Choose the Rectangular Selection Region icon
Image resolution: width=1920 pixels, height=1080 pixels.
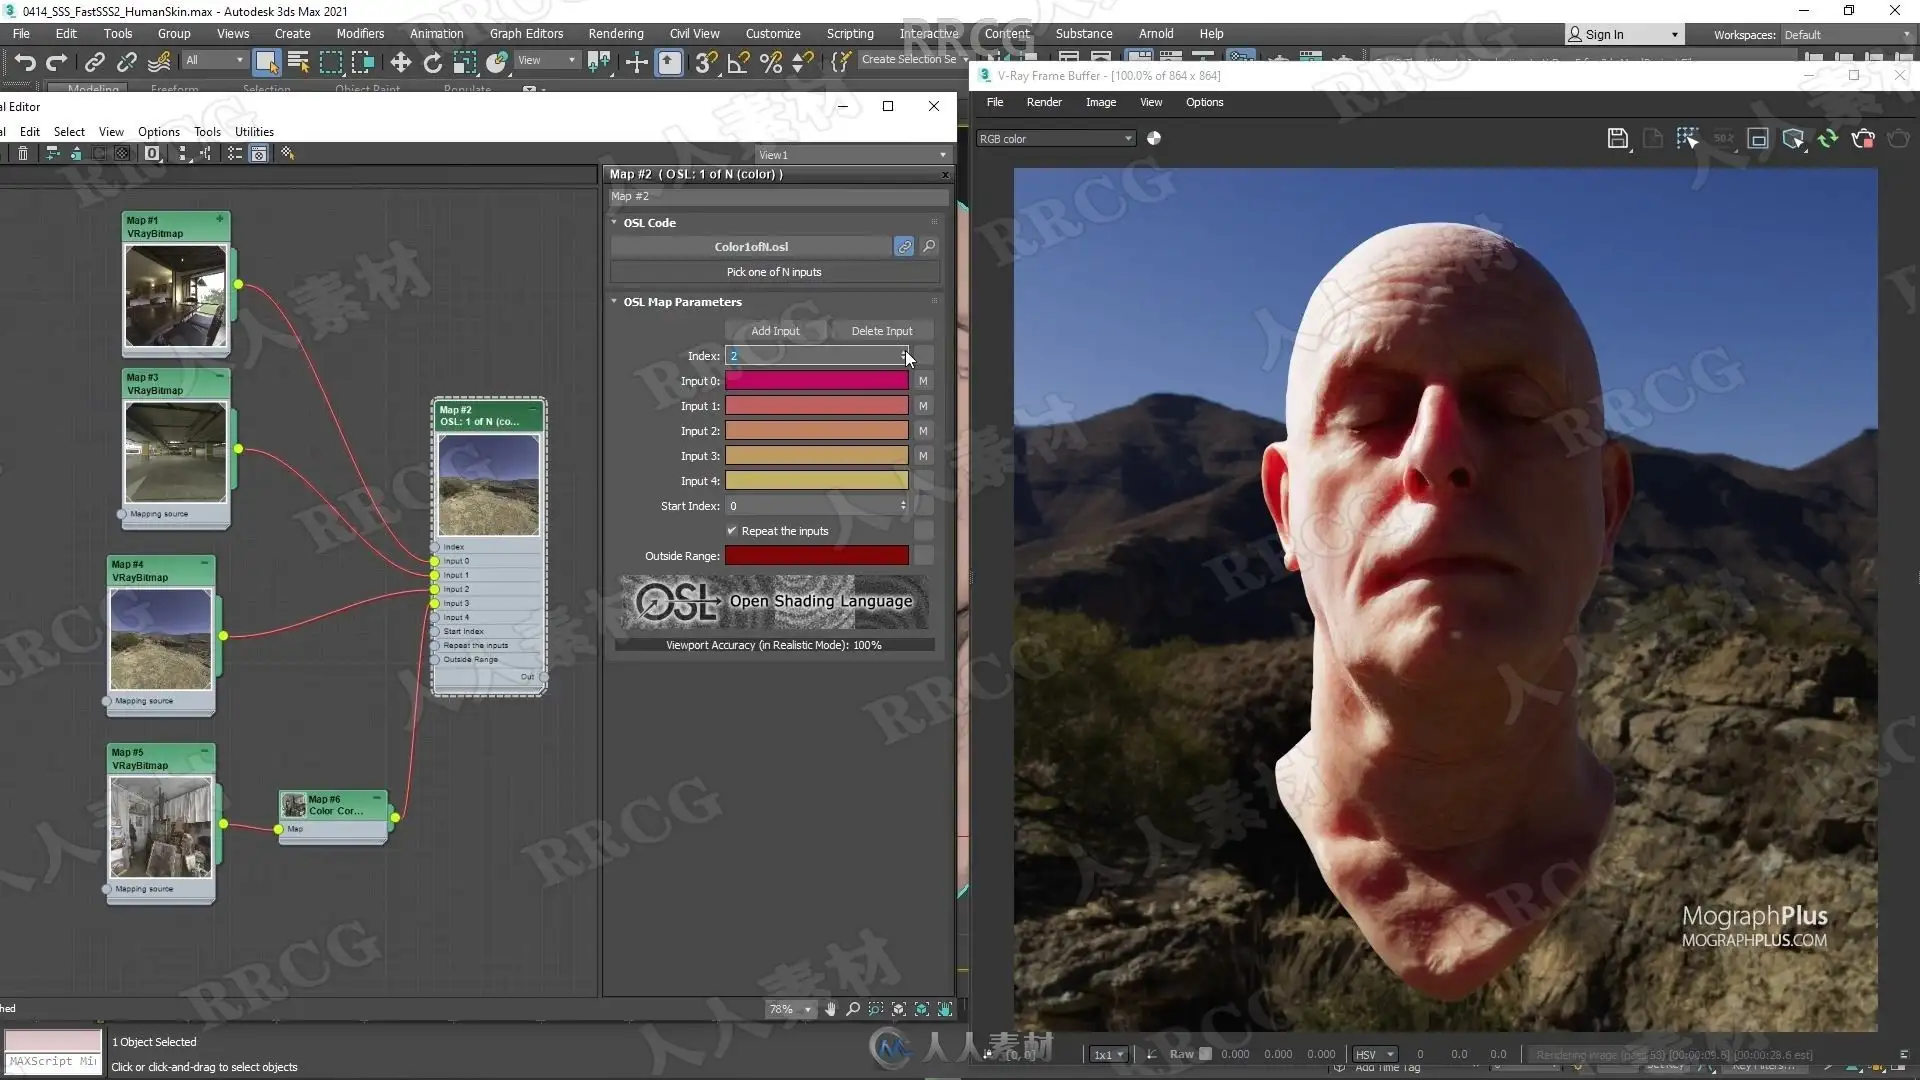point(330,62)
